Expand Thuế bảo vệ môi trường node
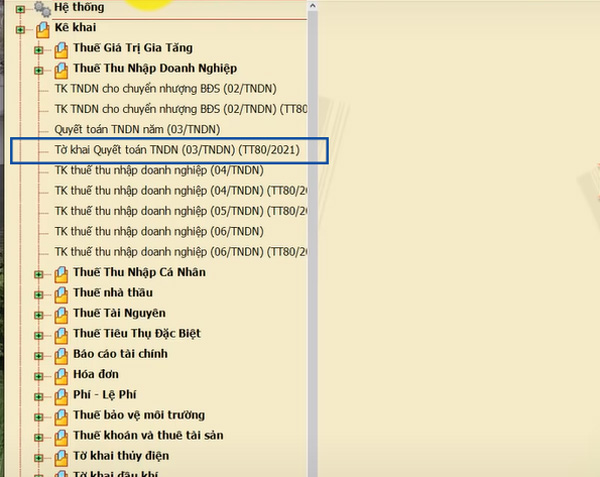 [39, 416]
